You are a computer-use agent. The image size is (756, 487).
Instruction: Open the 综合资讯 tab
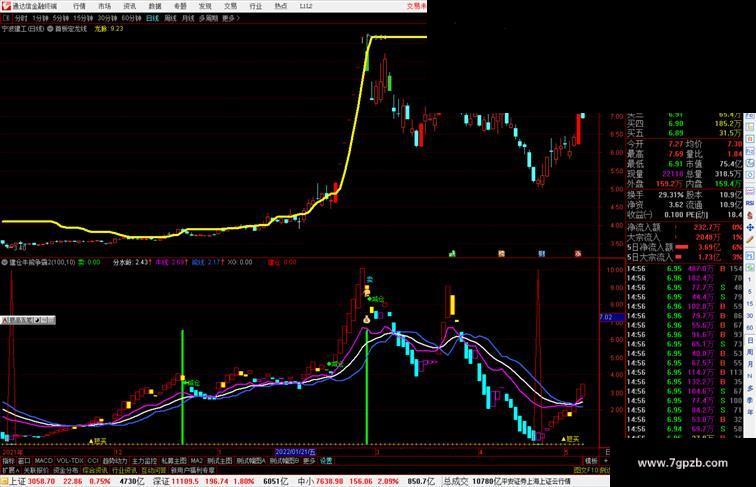[95, 470]
